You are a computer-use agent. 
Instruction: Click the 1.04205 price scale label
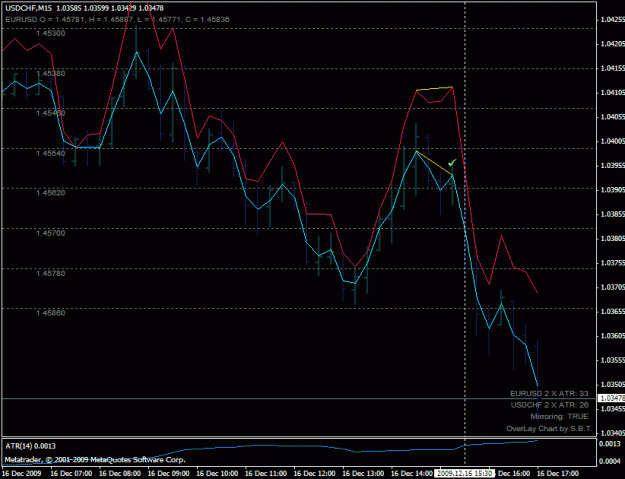point(613,44)
